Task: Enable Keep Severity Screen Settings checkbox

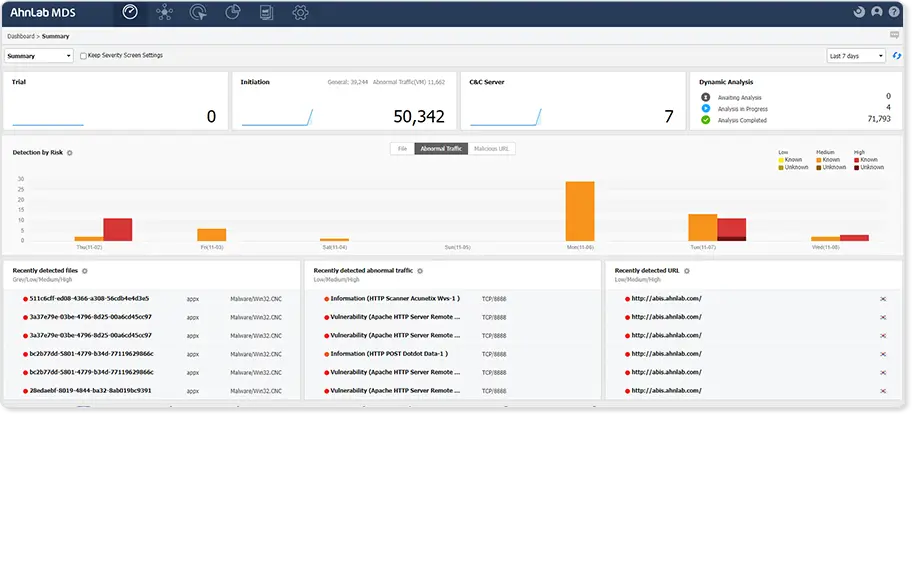Action: (x=83, y=56)
